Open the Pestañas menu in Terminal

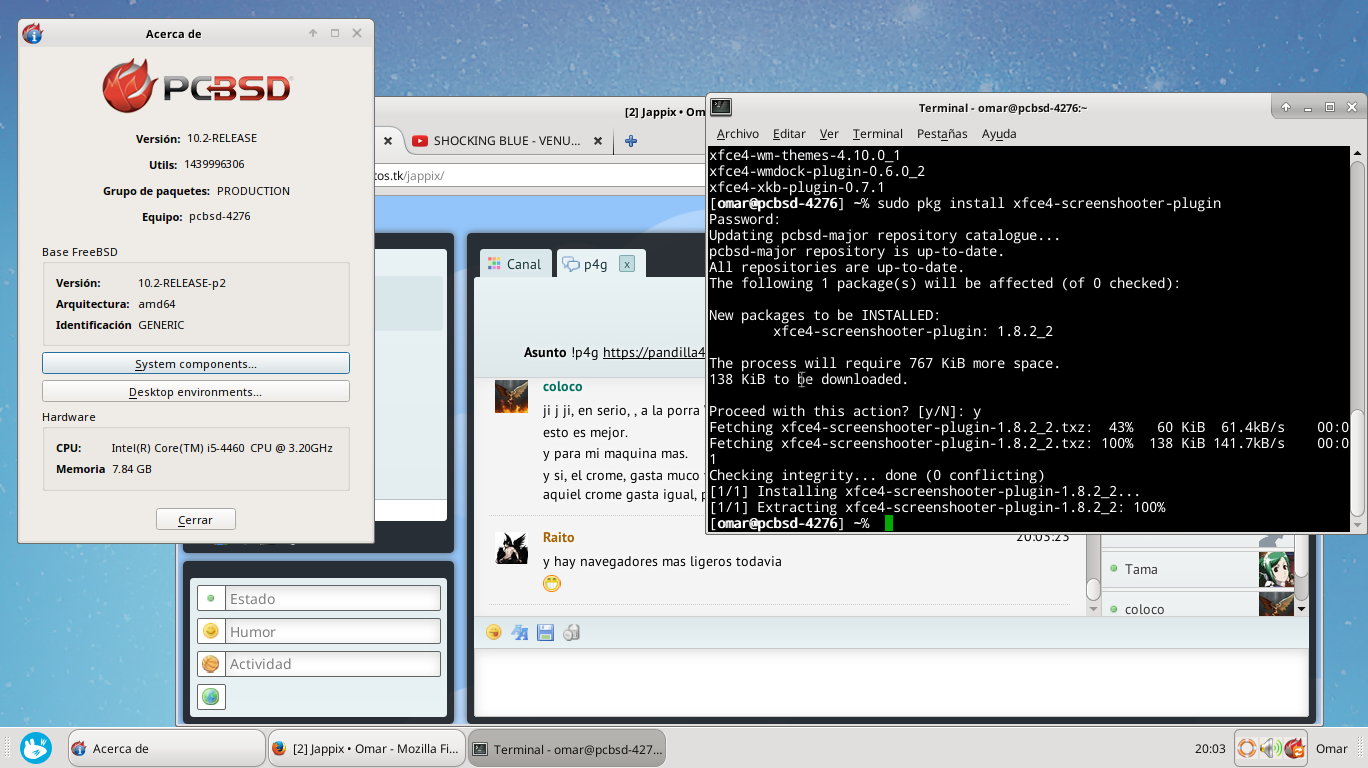point(942,133)
